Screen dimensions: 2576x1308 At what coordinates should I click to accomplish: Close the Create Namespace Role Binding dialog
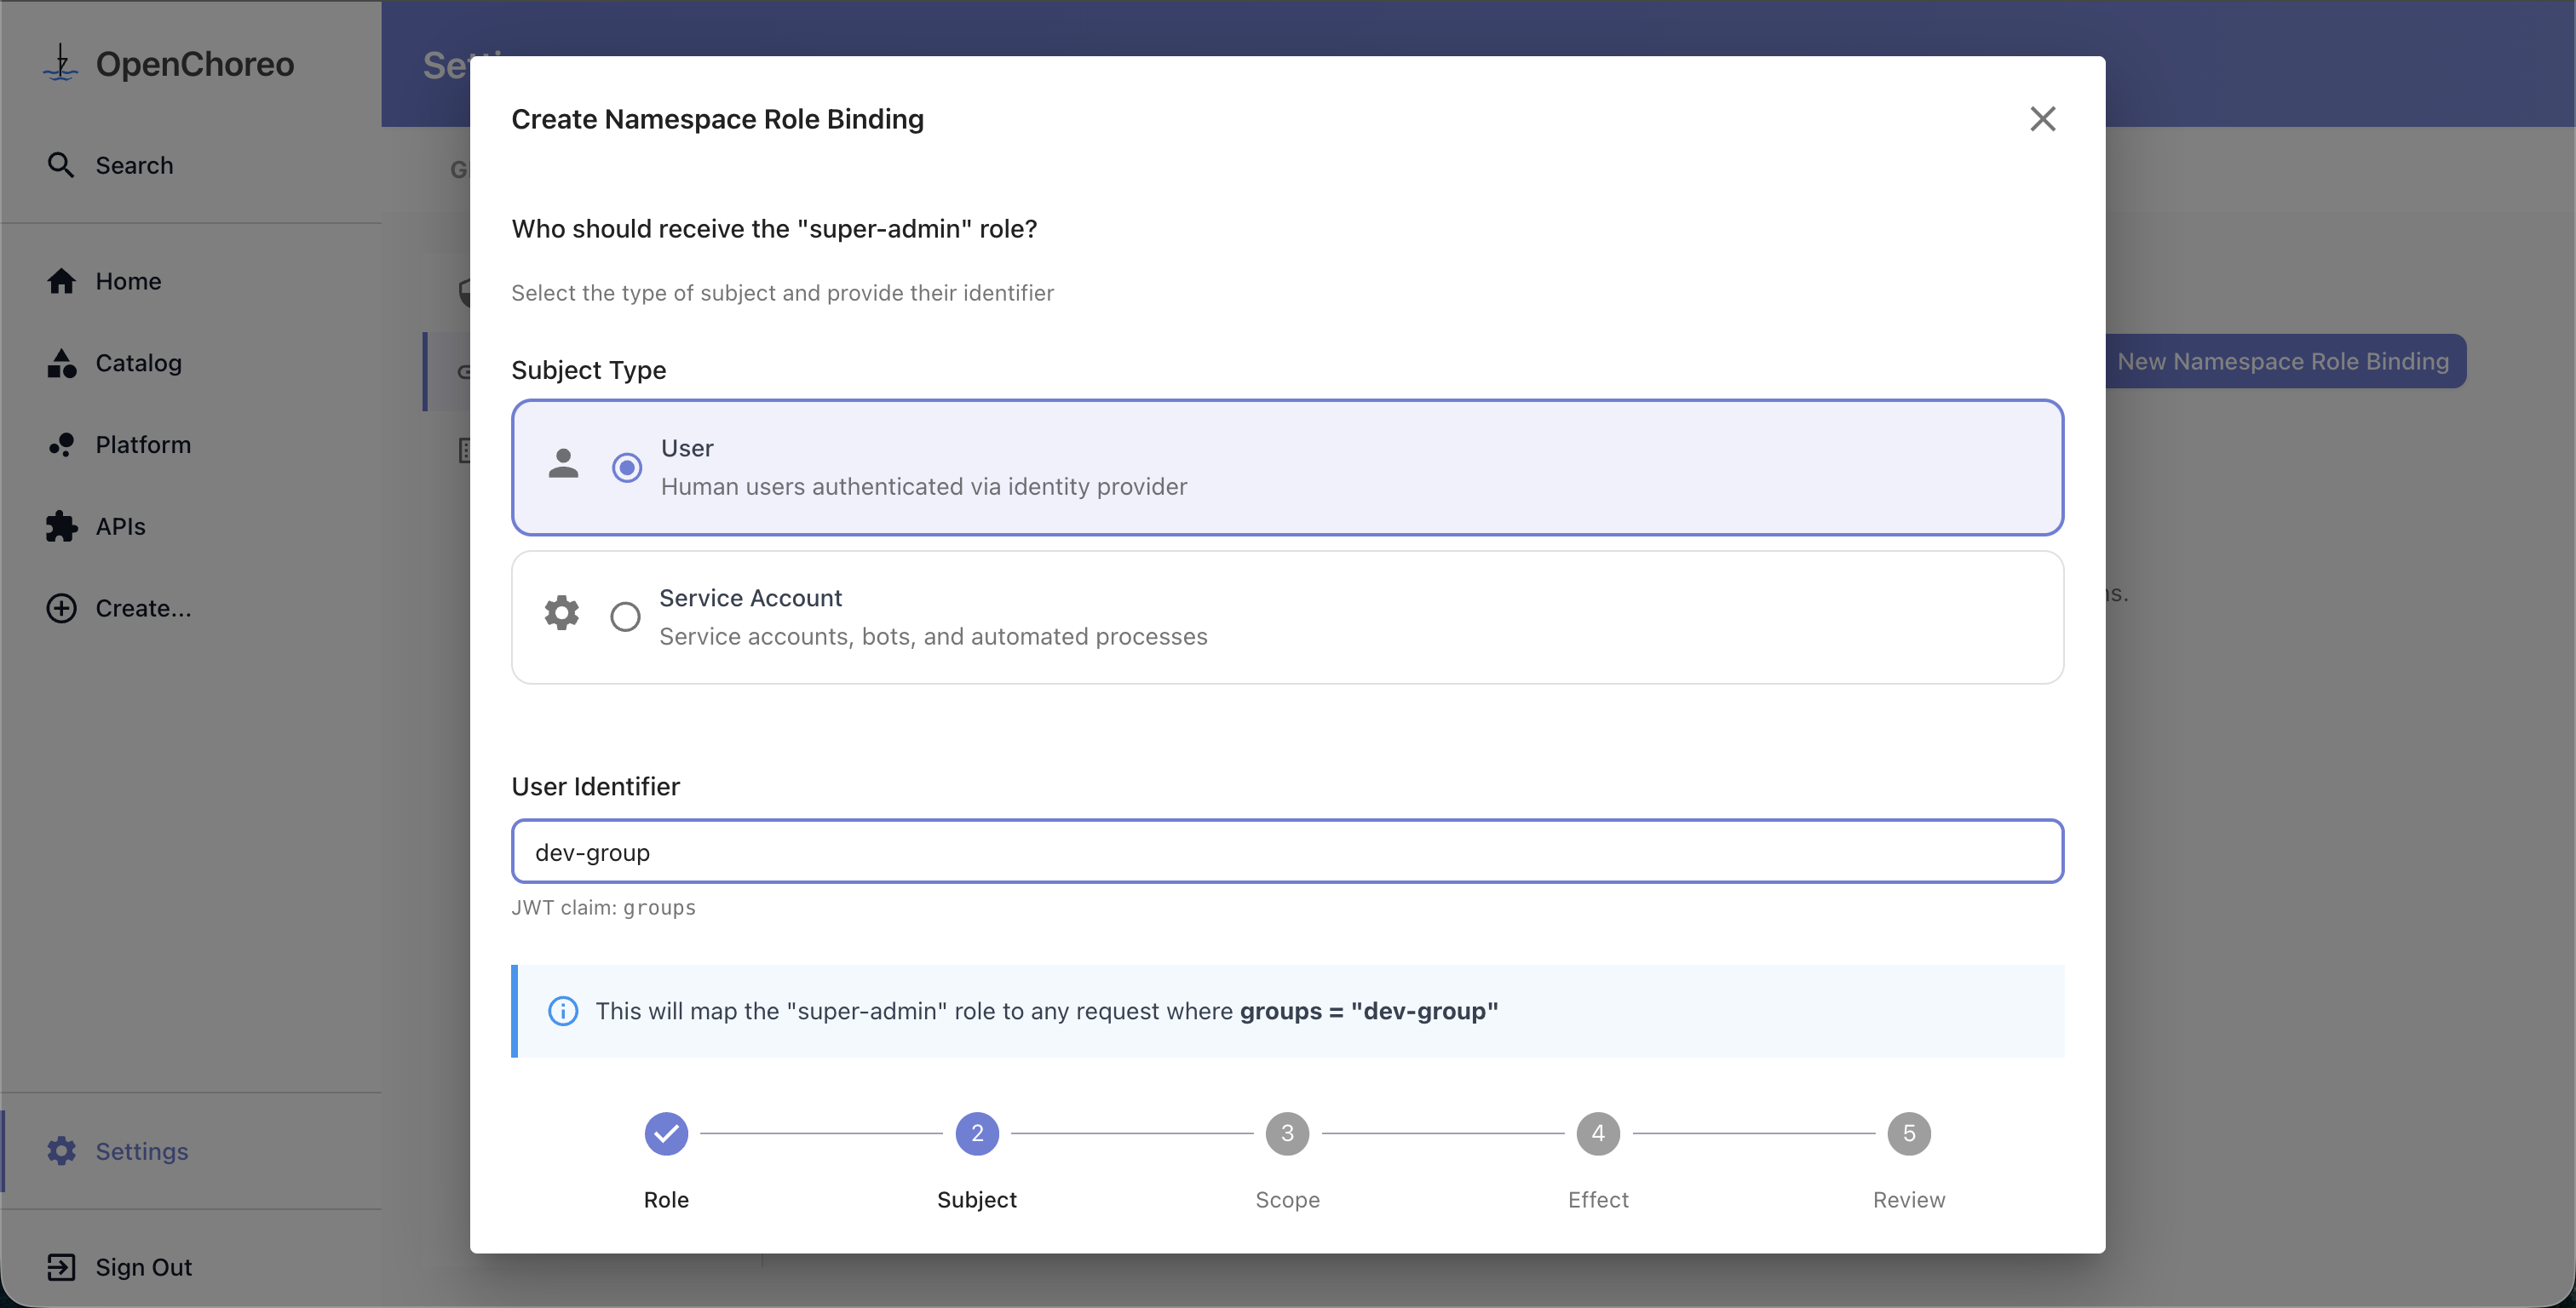coord(2042,119)
